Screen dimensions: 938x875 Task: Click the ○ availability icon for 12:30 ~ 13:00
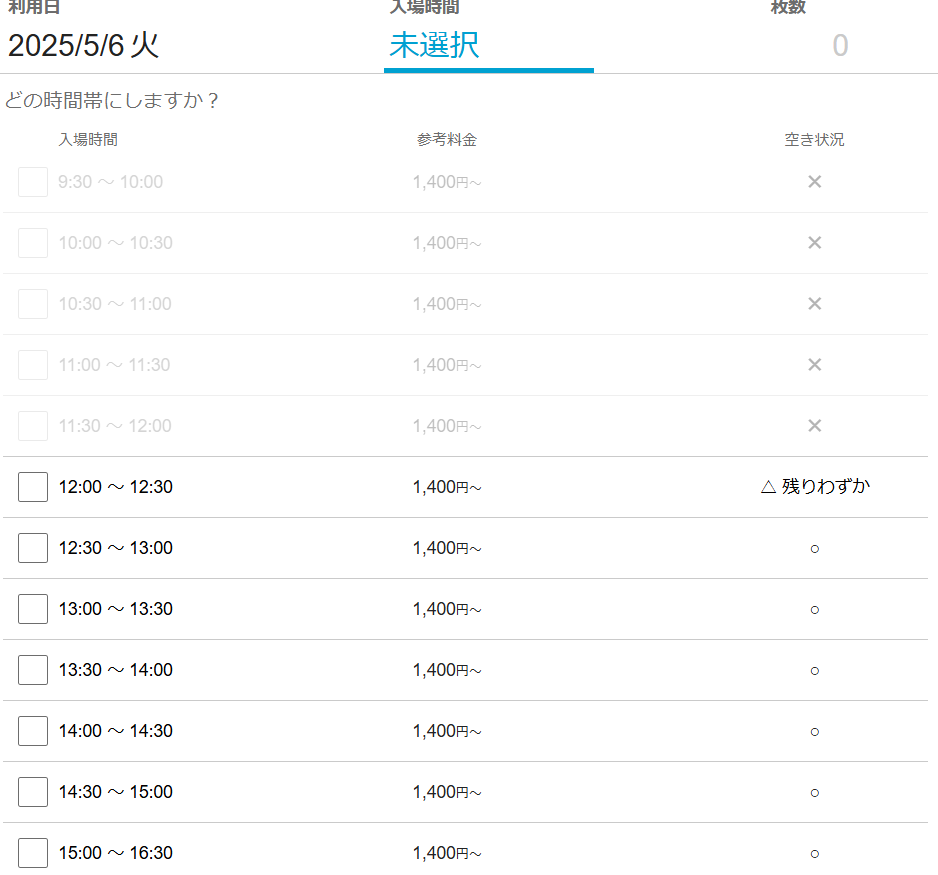coord(814,548)
